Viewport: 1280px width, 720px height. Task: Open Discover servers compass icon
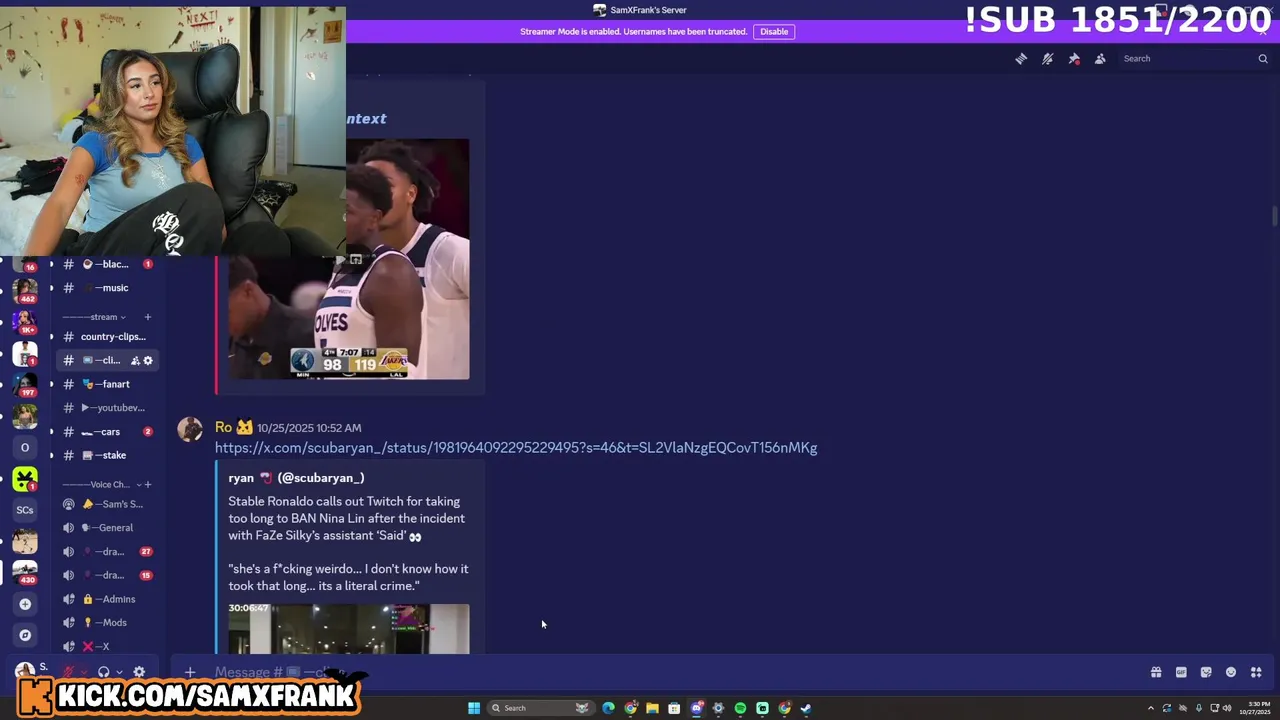click(25, 635)
